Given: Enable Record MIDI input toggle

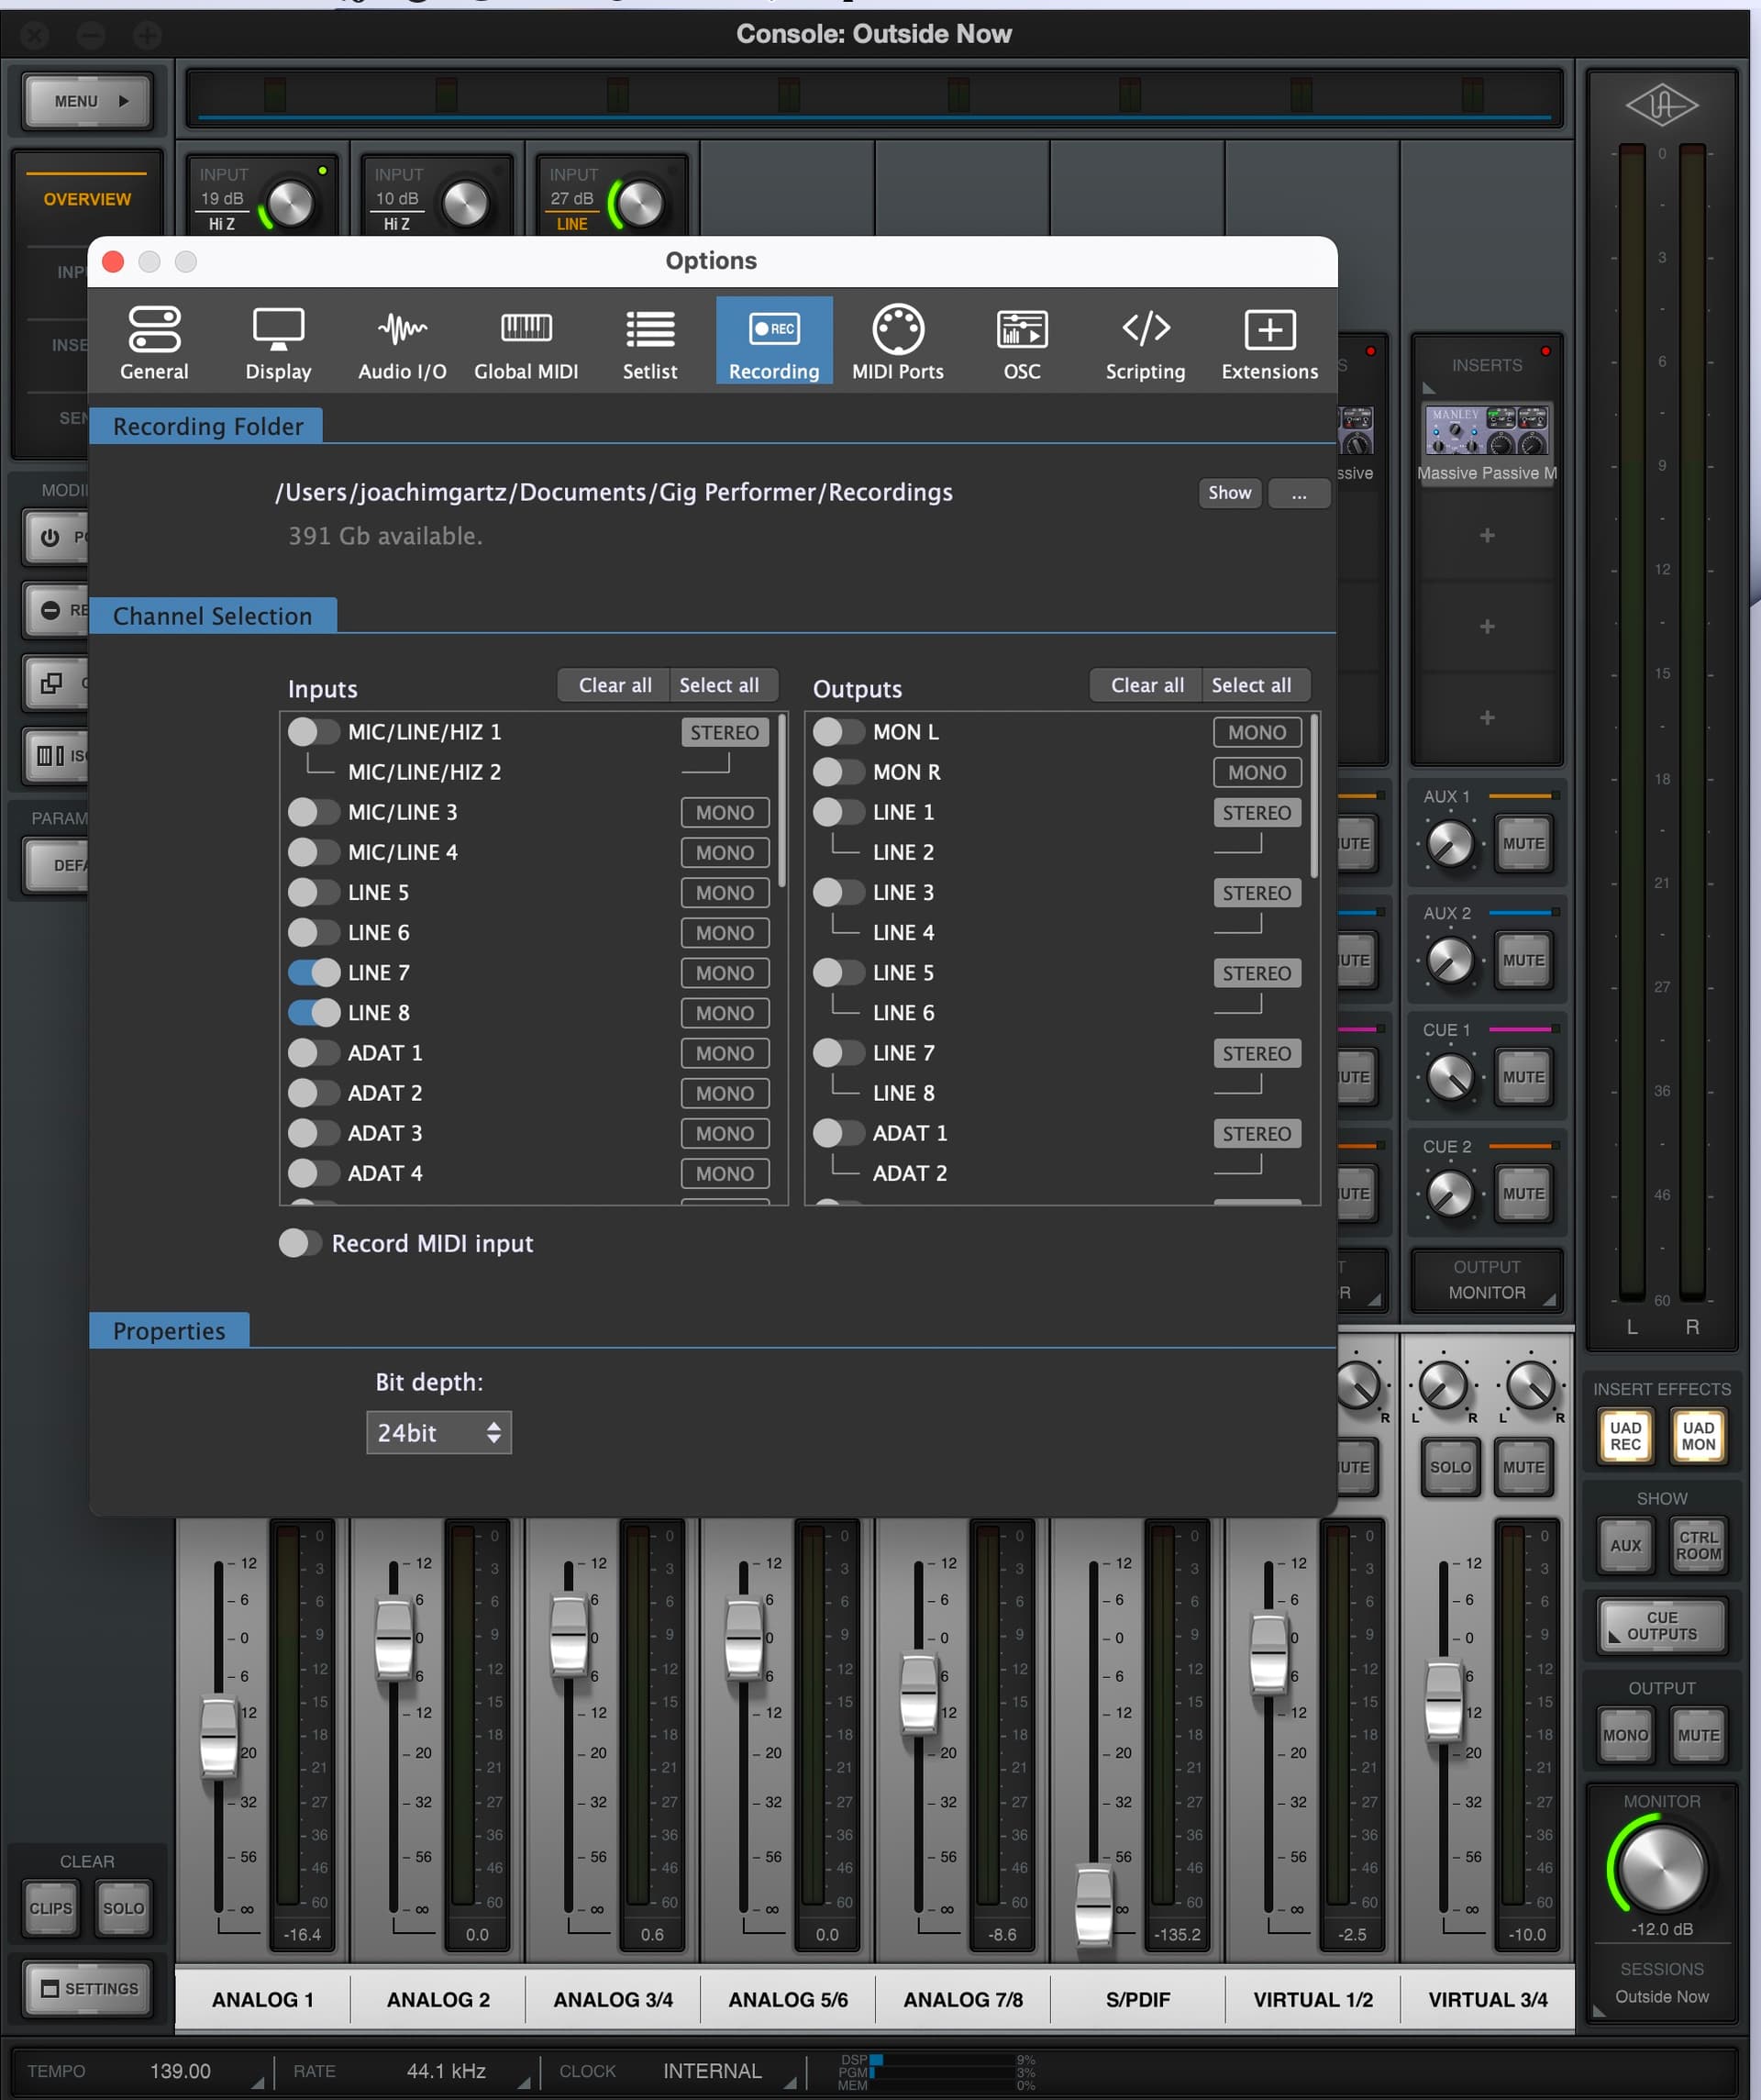Looking at the screenshot, I should pos(299,1243).
